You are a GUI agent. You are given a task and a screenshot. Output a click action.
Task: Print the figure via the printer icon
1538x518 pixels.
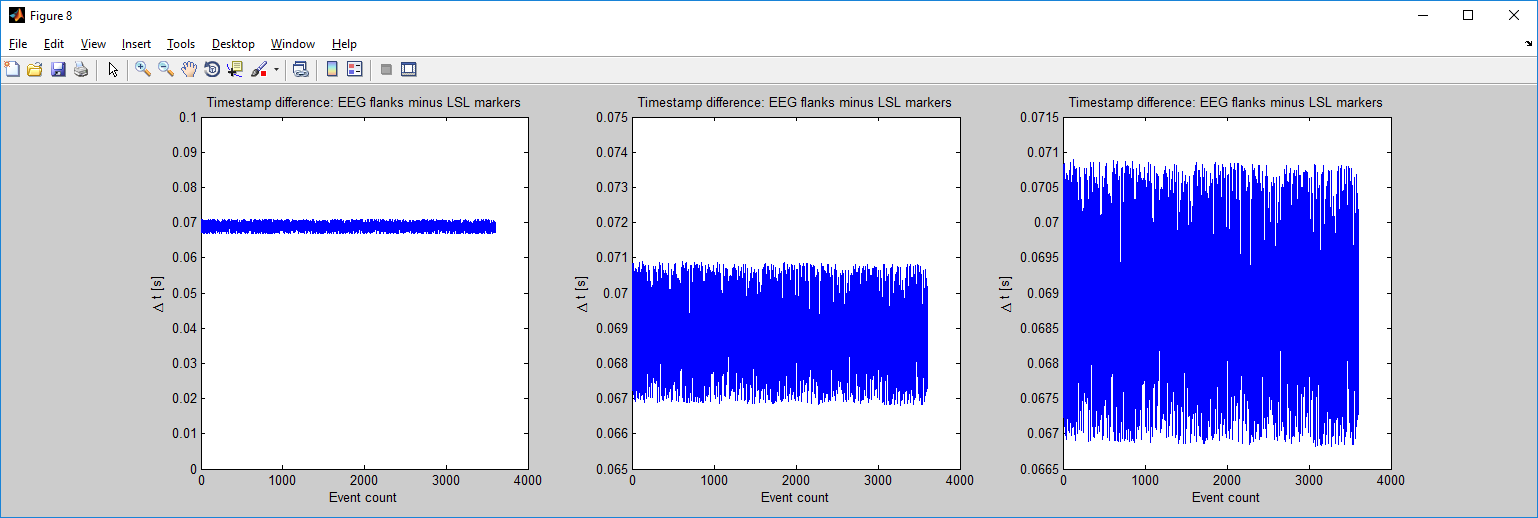(81, 69)
